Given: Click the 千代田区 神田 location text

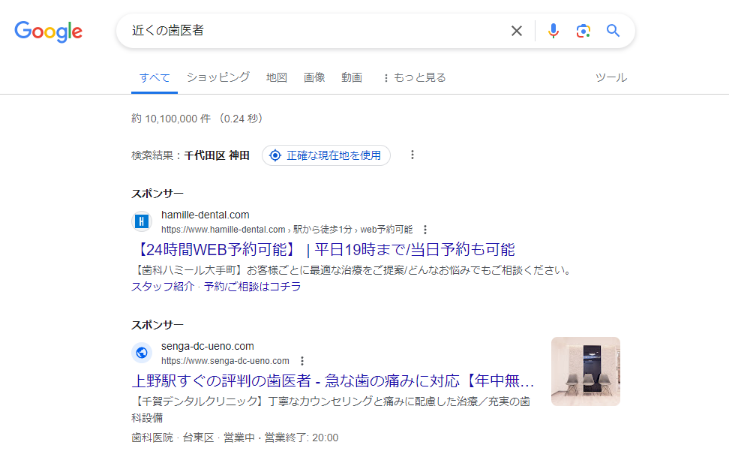Looking at the screenshot, I should coord(217,155).
